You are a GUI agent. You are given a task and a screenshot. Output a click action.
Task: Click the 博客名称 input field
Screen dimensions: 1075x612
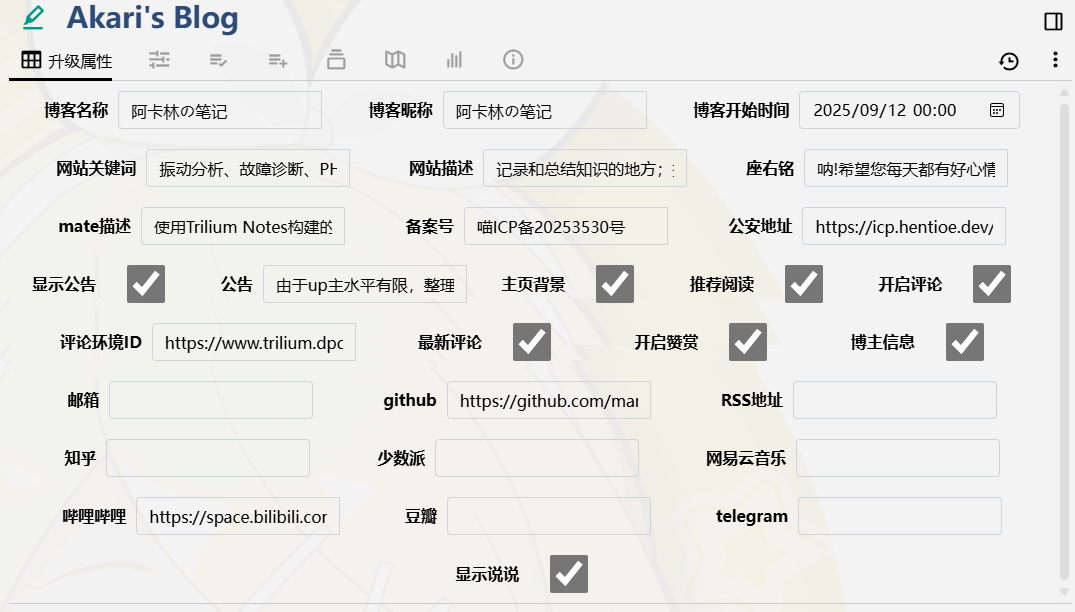pos(220,111)
